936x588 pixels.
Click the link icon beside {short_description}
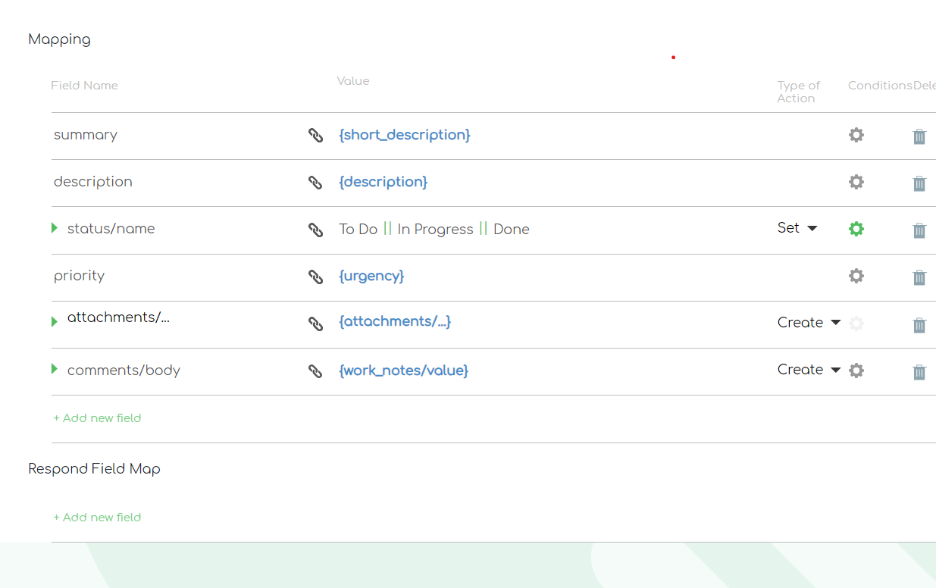click(316, 134)
